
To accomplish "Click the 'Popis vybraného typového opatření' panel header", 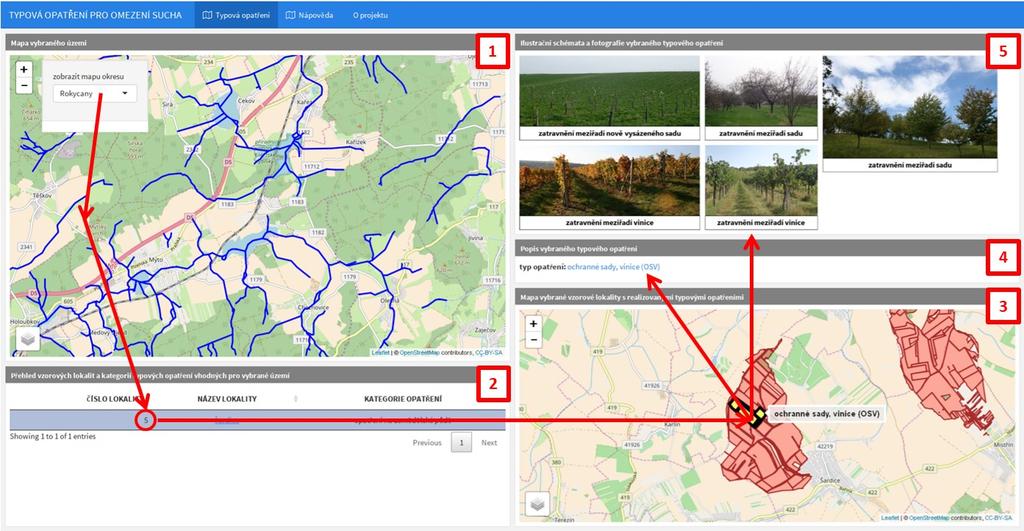I will pos(767,249).
